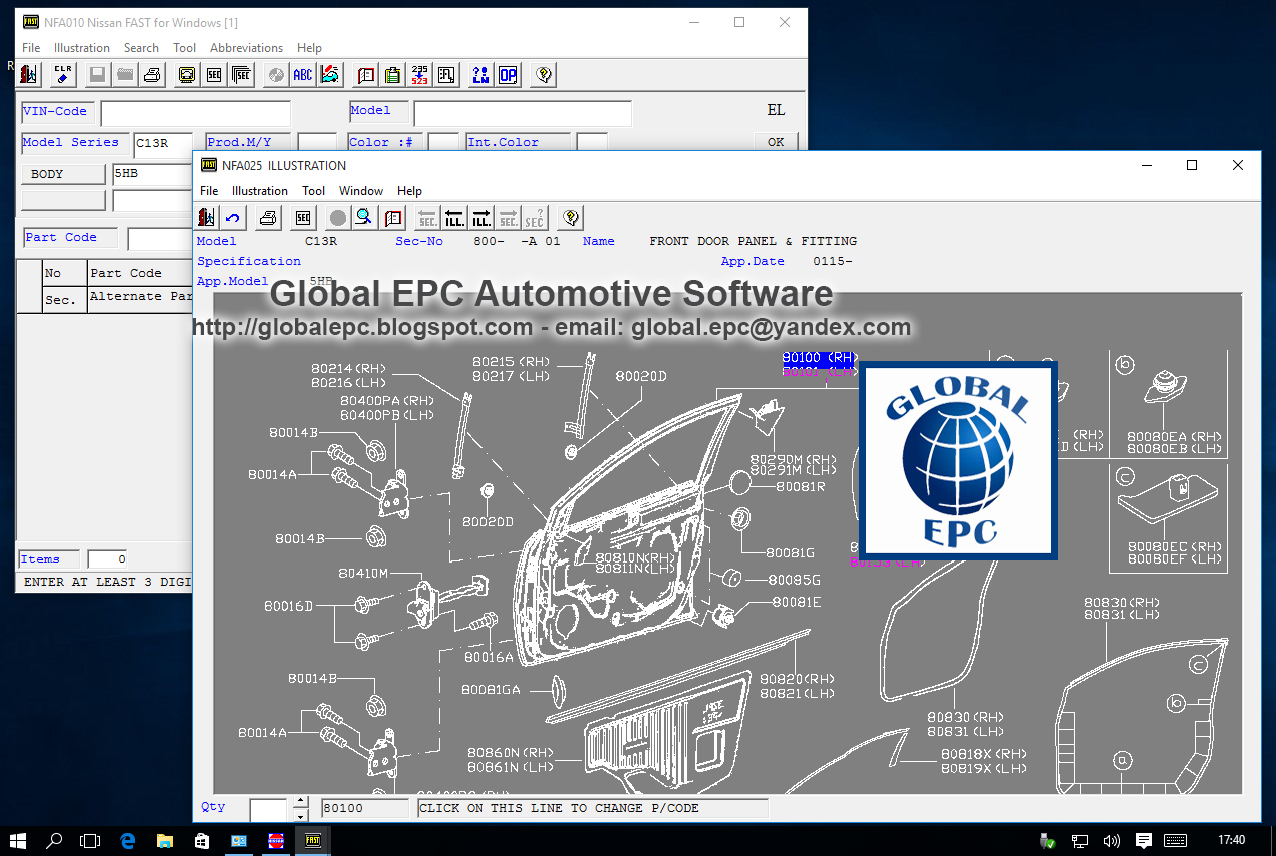Screen dimensions: 1276x856
Task: Click the exit door icon in Illustration toolbar
Action: click(207, 217)
